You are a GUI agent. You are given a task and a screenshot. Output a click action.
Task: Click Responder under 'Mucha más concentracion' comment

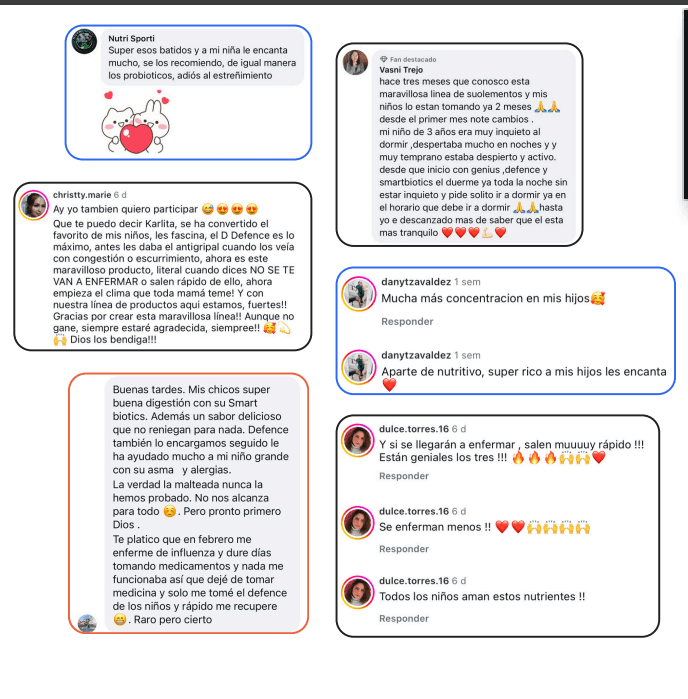[x=407, y=321]
